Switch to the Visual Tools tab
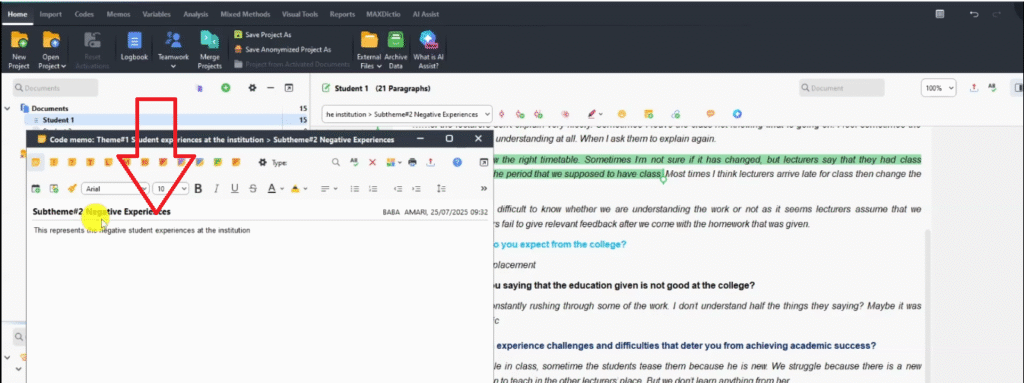This screenshot has height=383, width=1024. pos(300,14)
